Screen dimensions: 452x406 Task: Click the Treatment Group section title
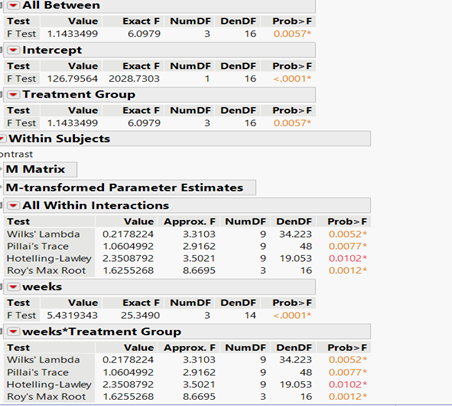79,95
